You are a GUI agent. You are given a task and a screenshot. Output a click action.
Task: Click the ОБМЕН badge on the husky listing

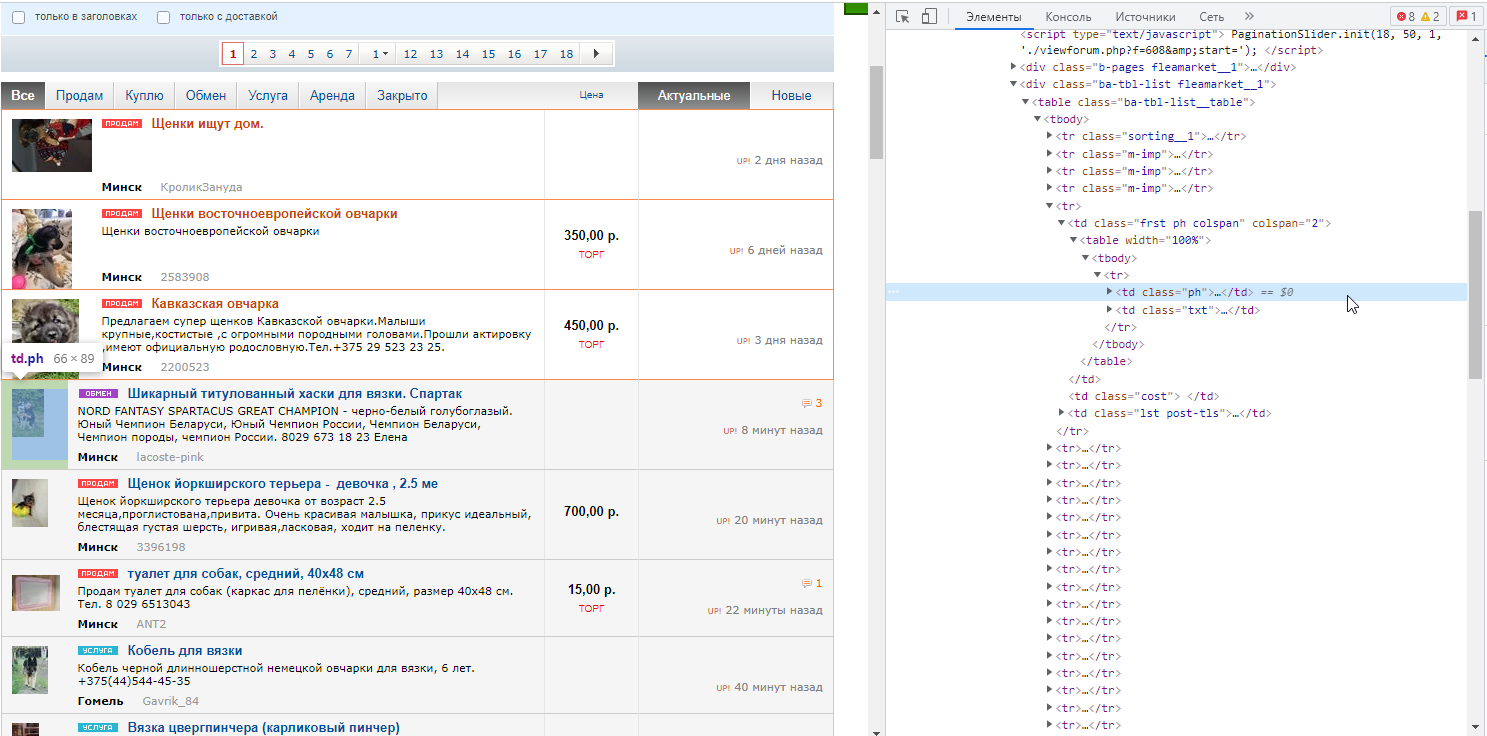(x=98, y=394)
